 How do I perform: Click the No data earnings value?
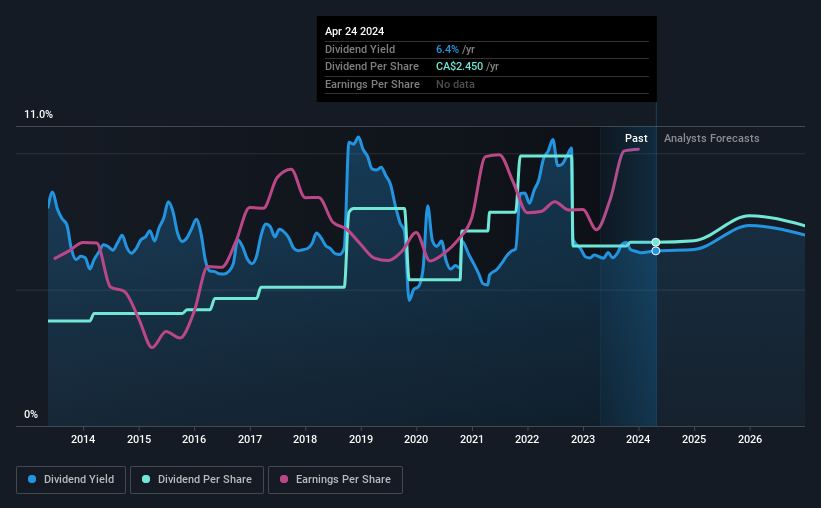[455, 84]
